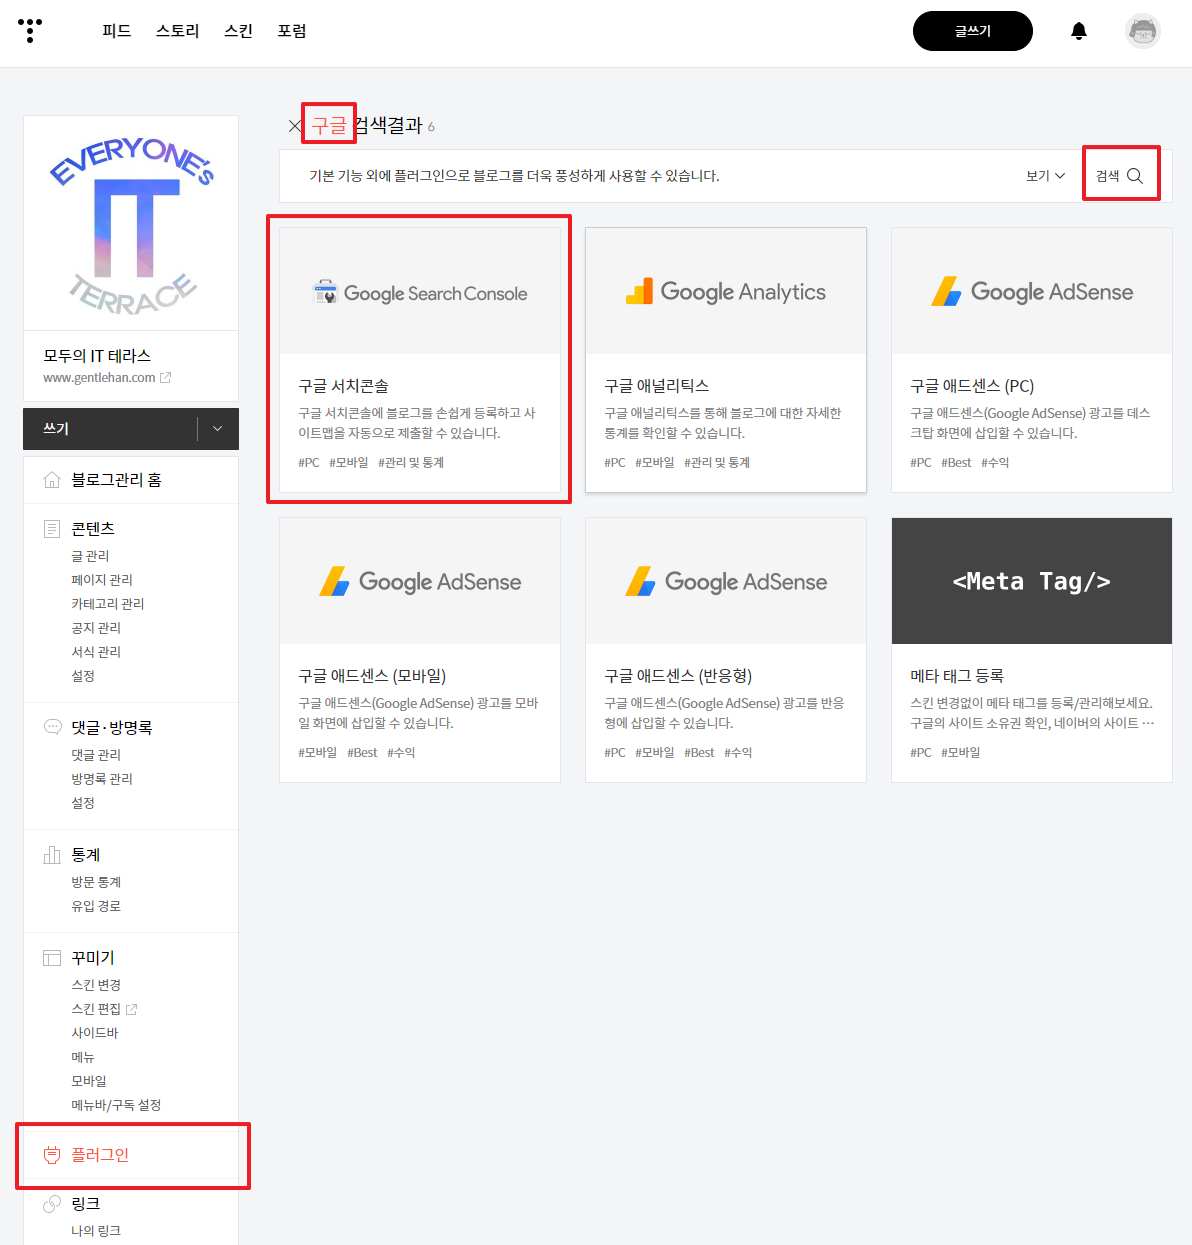Screen dimensions: 1192x1245
Task: Click the Google Search Console logo
Action: point(420,293)
